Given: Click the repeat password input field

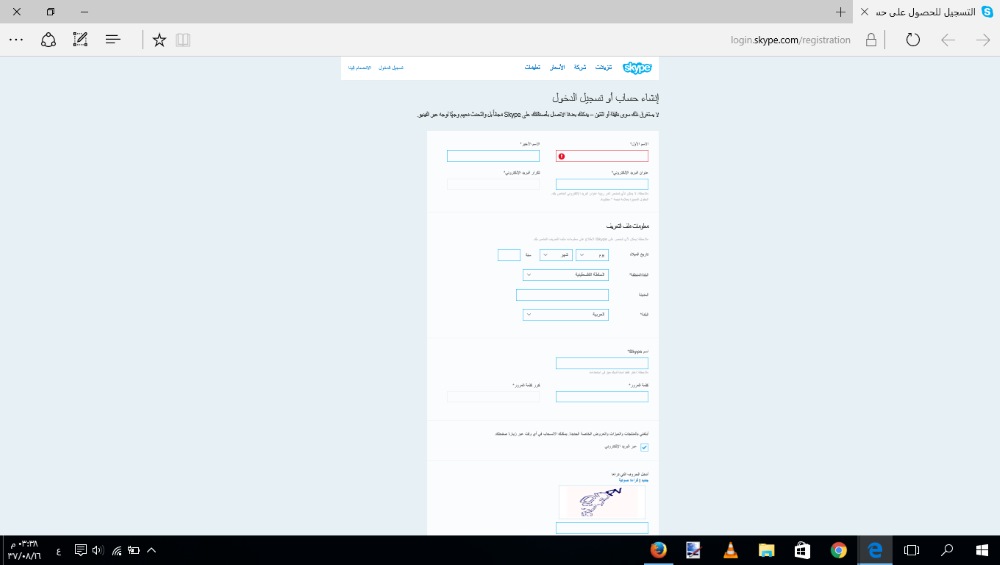Looking at the screenshot, I should [x=493, y=397].
